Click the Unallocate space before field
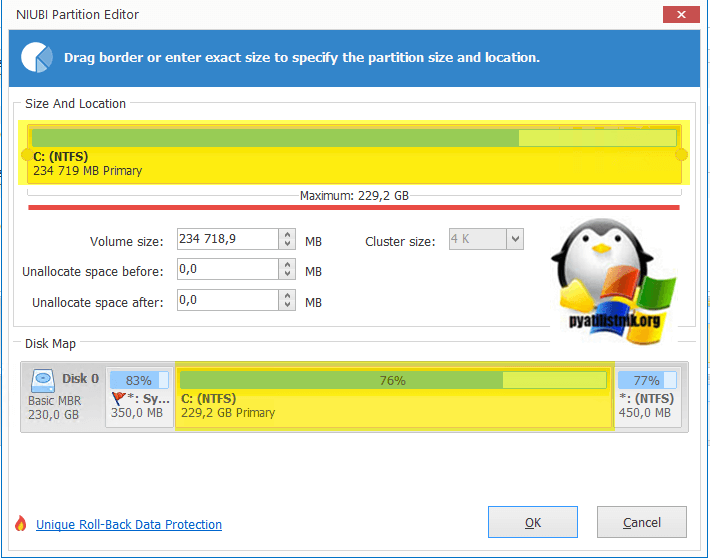The image size is (710, 558). pos(227,269)
